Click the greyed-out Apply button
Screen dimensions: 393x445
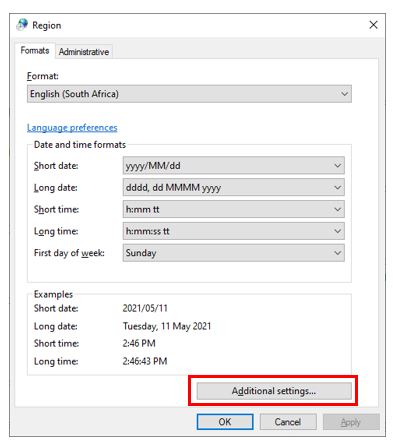pos(351,422)
